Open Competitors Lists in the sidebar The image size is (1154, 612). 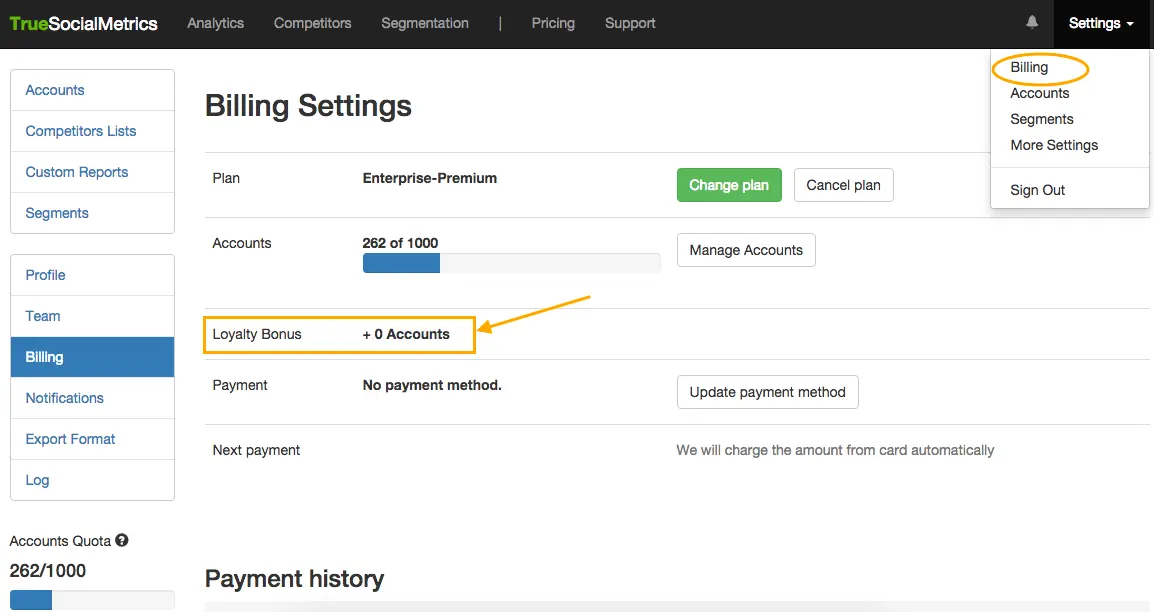81,131
